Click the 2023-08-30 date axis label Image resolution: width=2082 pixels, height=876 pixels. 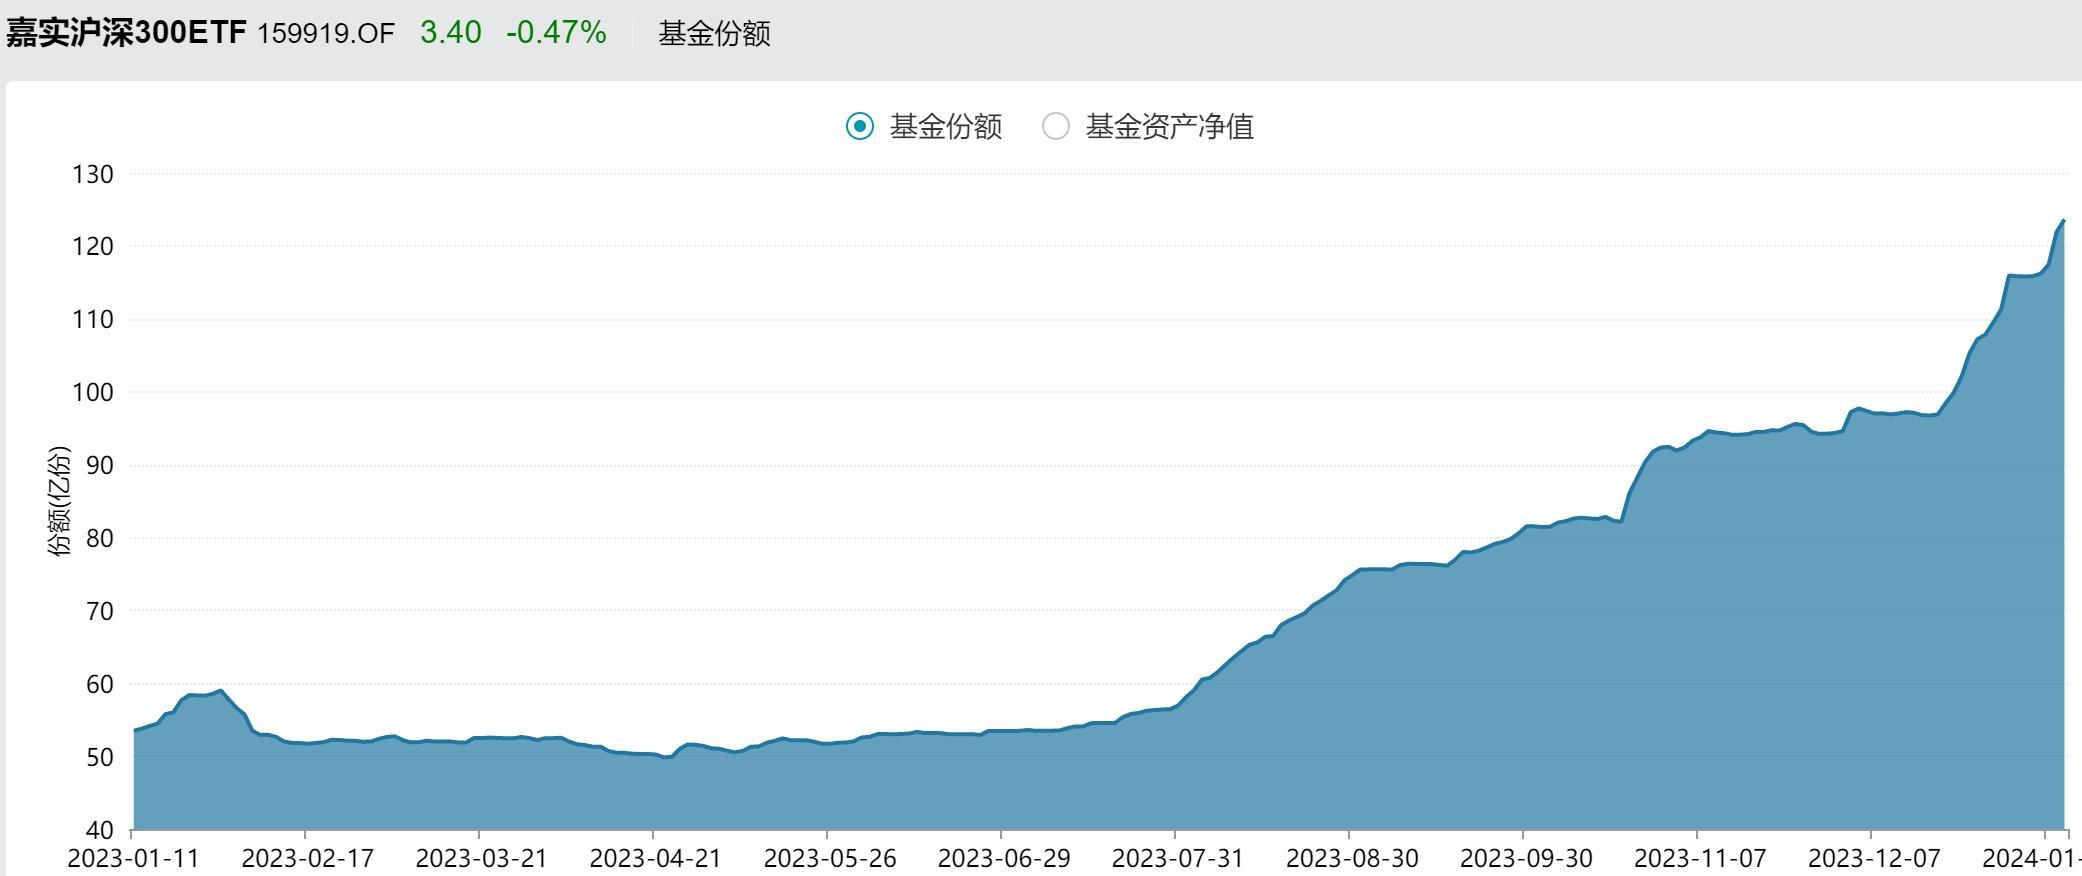click(1352, 858)
